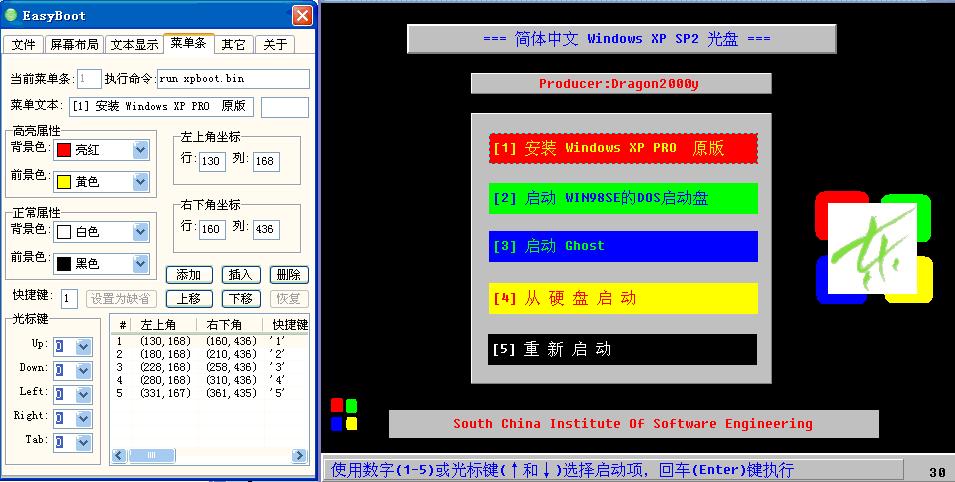Select preview item [4] 从硬盘启动

[623, 298]
